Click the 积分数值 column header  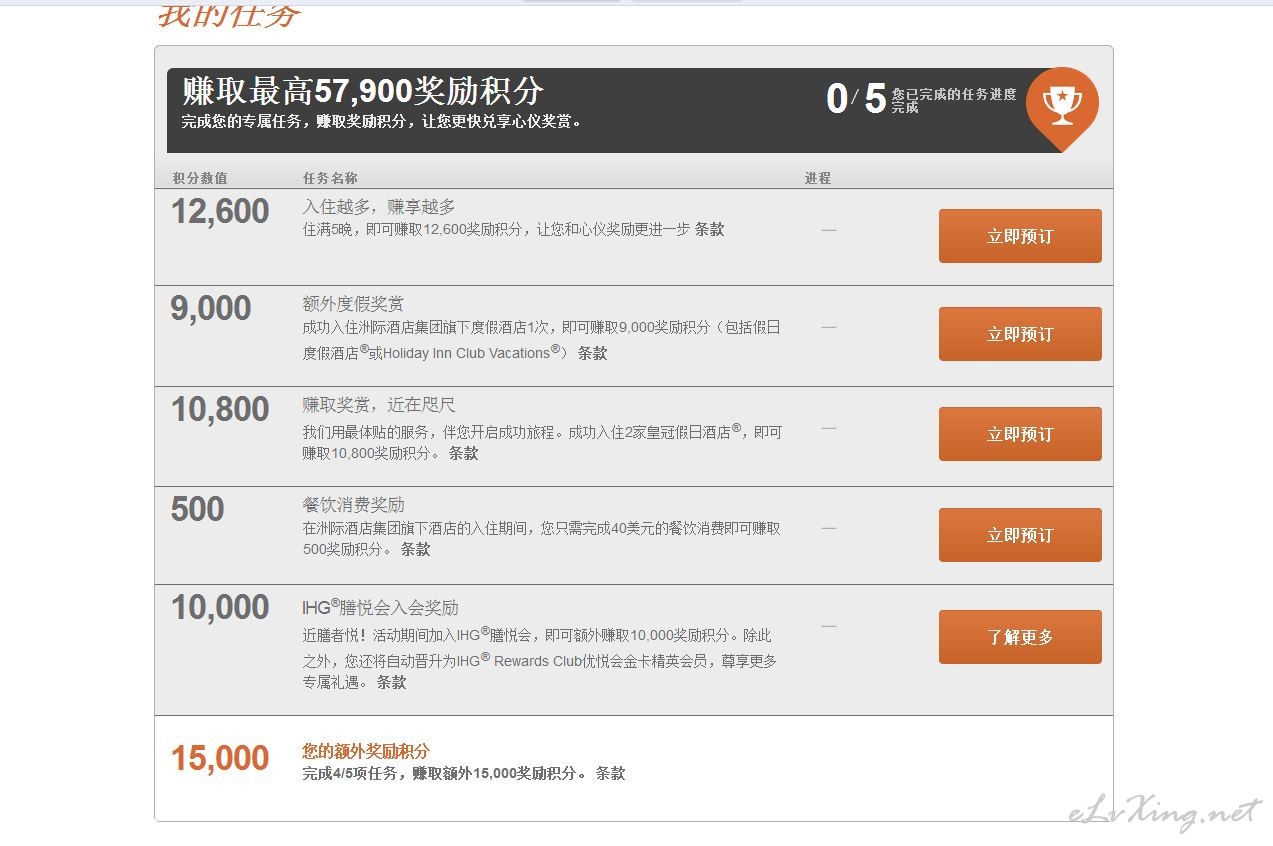coord(200,178)
